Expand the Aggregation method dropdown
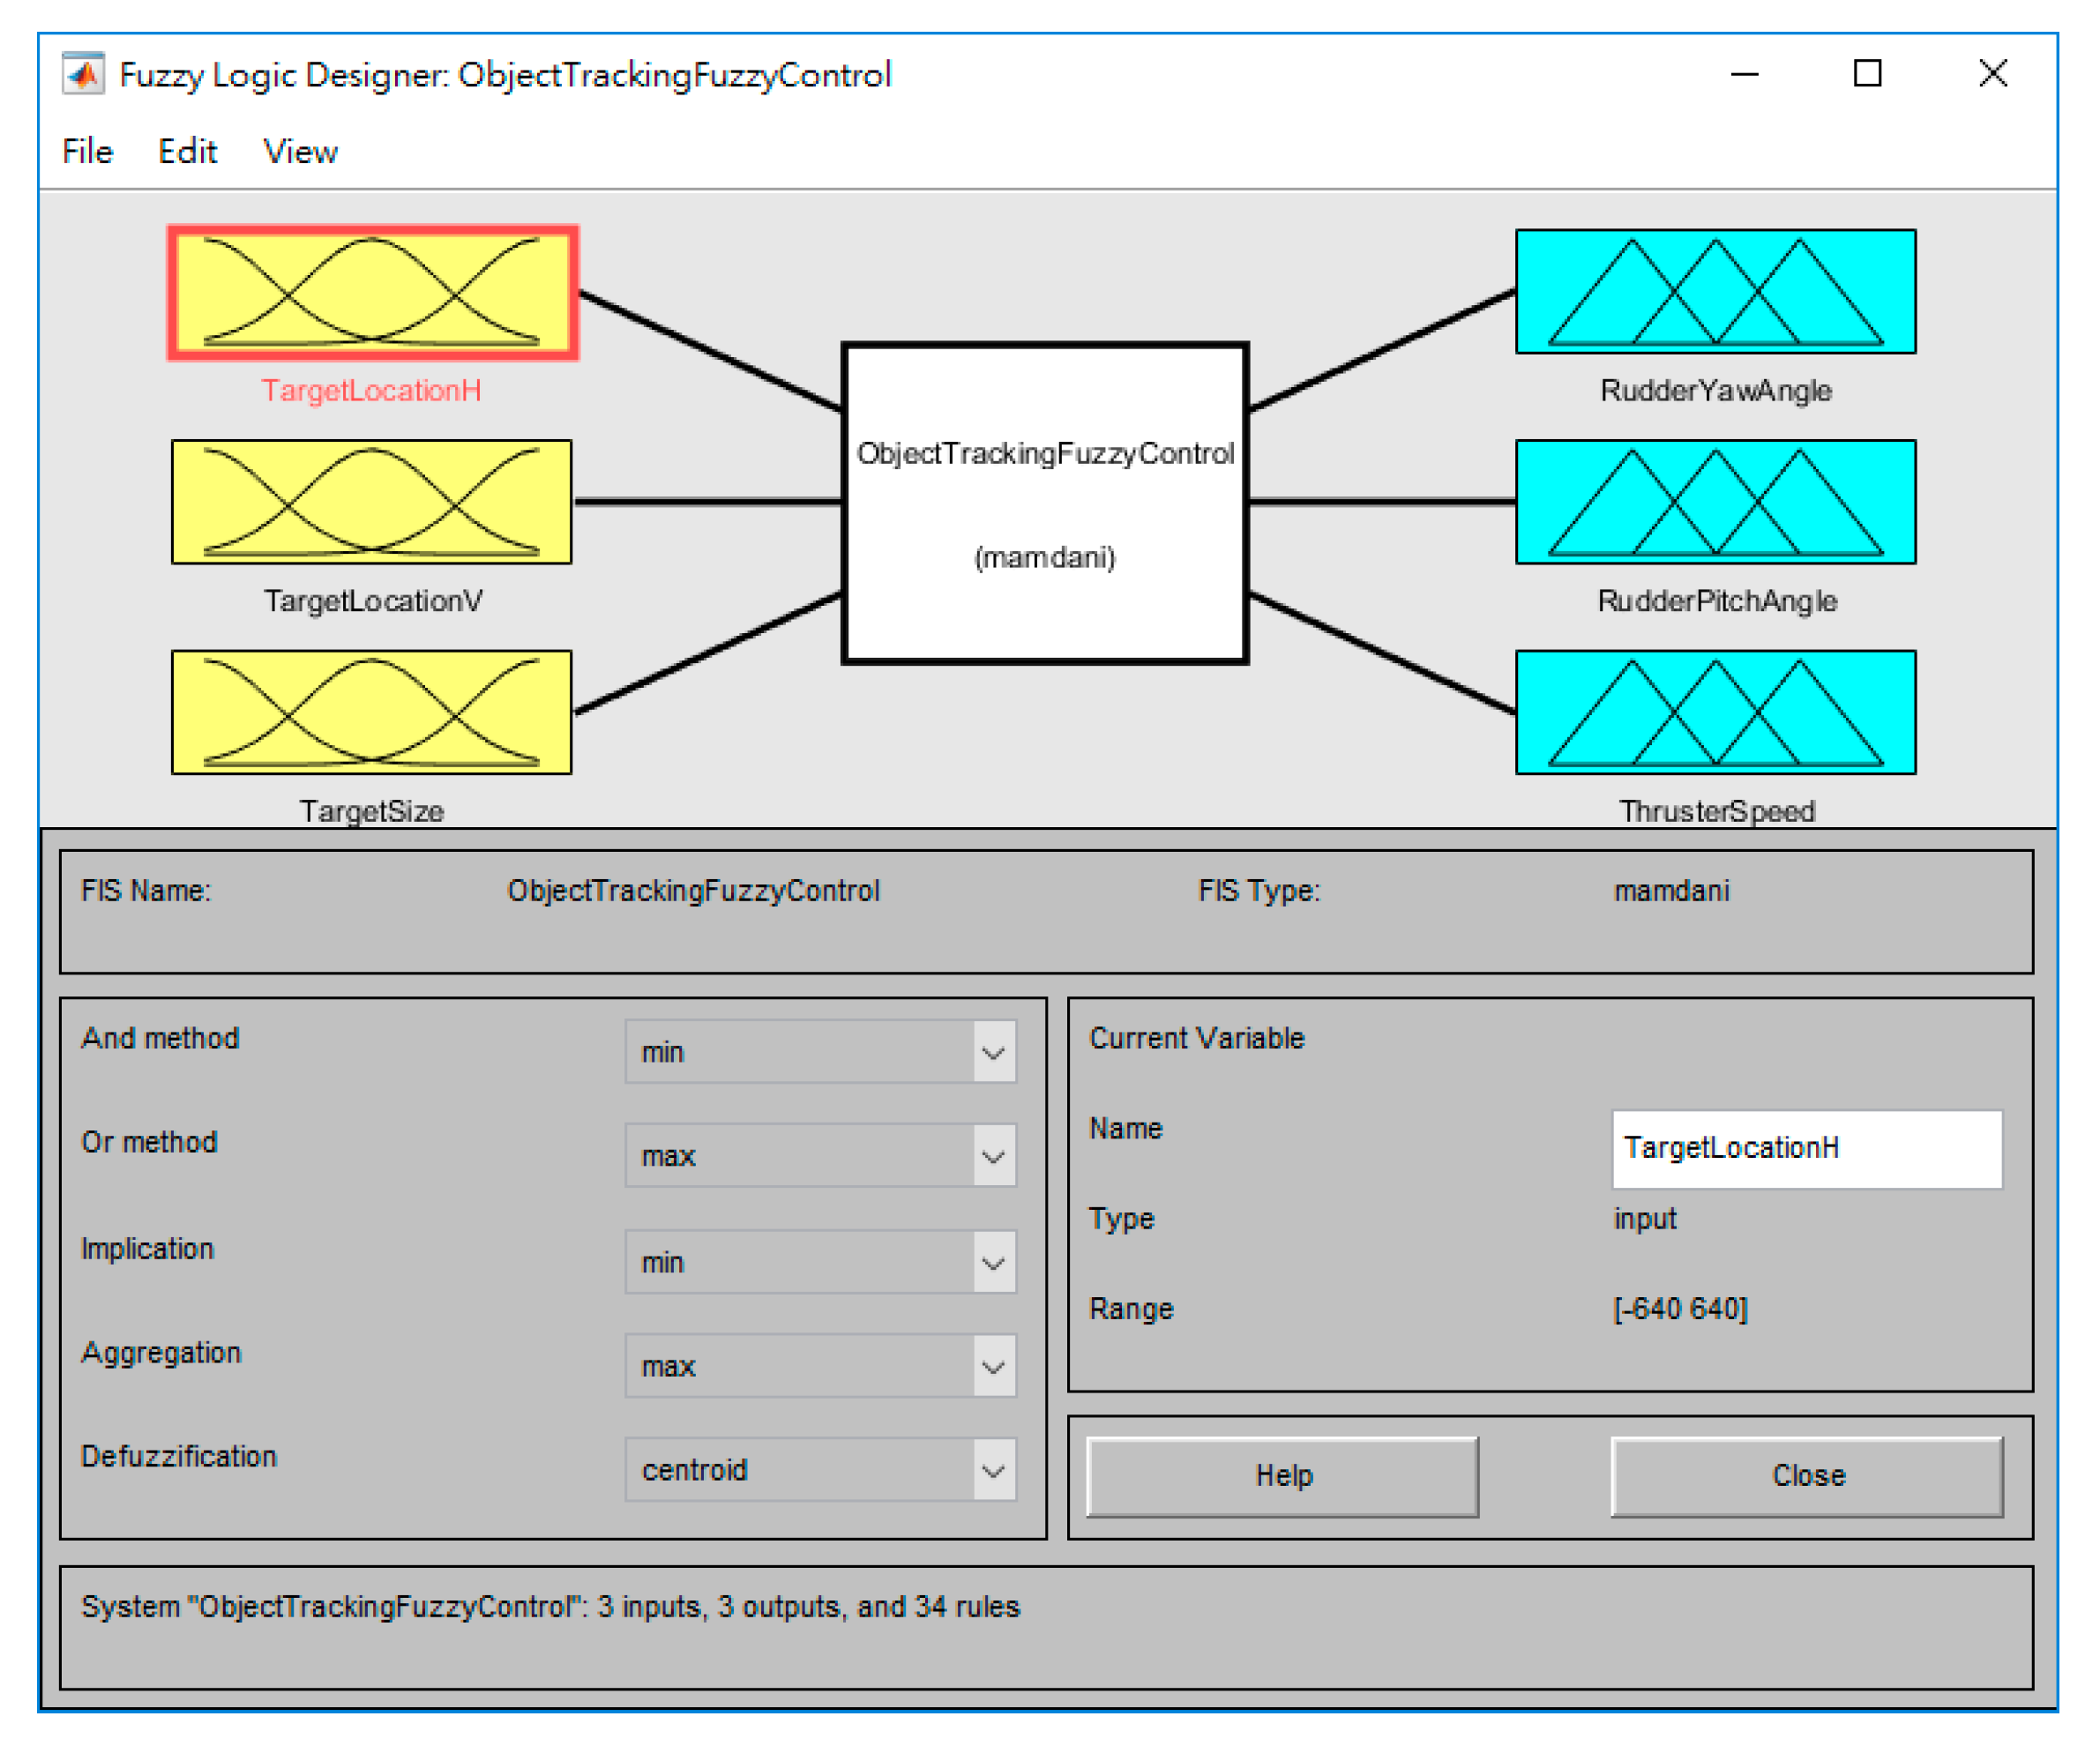The height and width of the screenshot is (1761, 2100). [x=820, y=1366]
